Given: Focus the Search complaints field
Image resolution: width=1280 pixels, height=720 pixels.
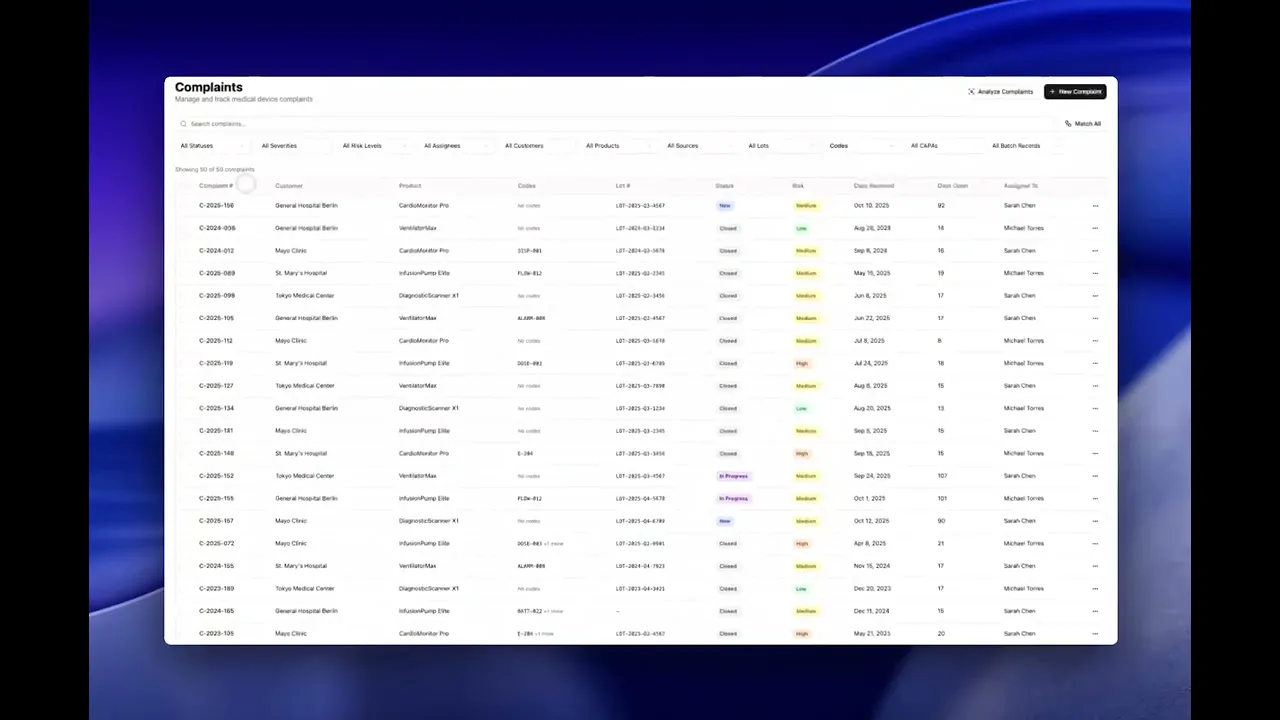Looking at the screenshot, I should 615,124.
